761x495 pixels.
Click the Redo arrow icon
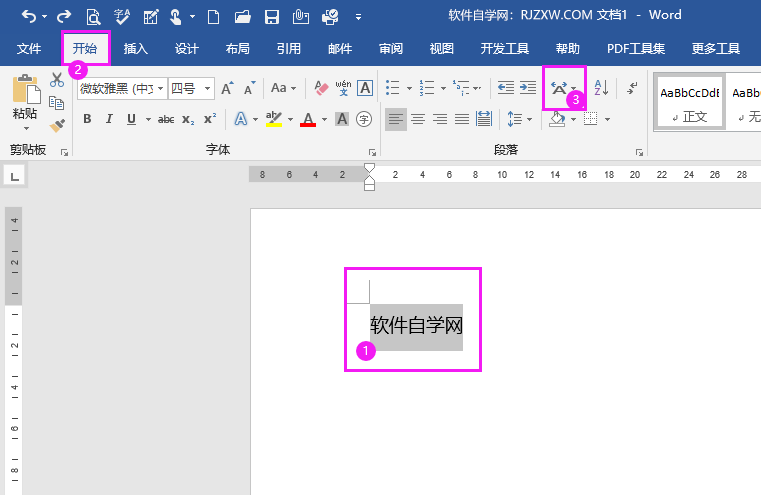click(x=64, y=17)
